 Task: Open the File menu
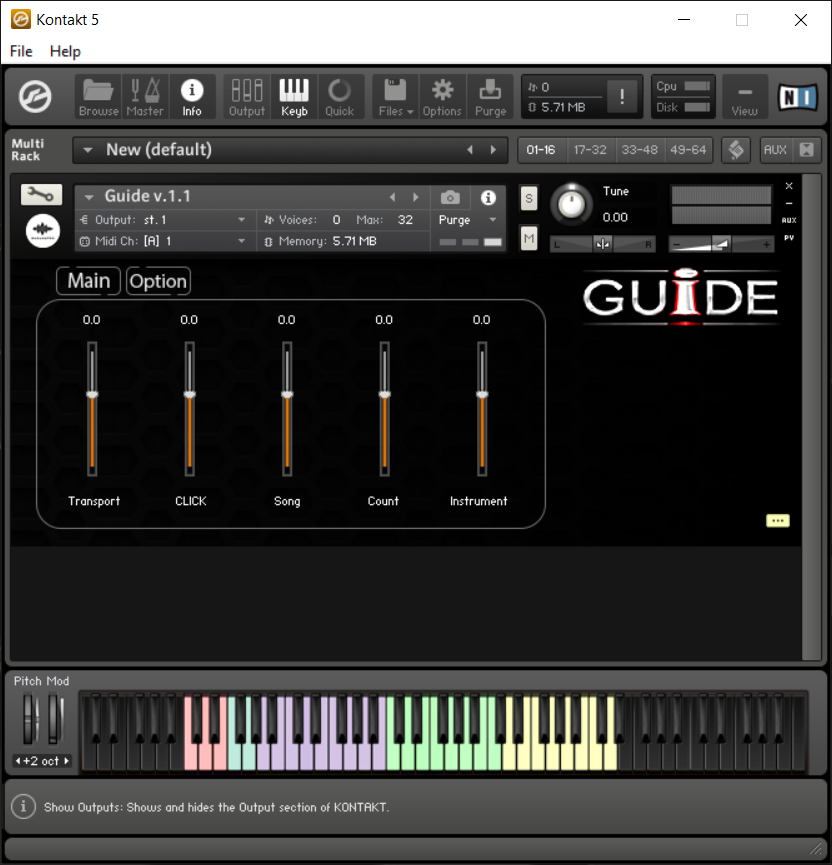[x=21, y=51]
